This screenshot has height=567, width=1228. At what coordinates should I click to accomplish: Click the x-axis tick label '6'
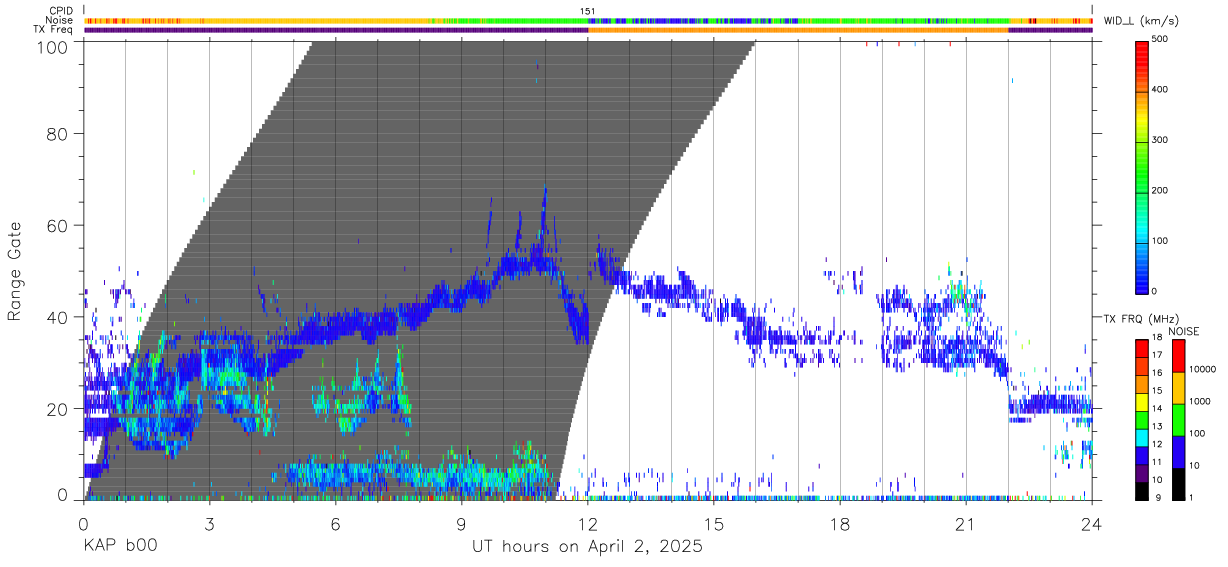click(x=335, y=525)
